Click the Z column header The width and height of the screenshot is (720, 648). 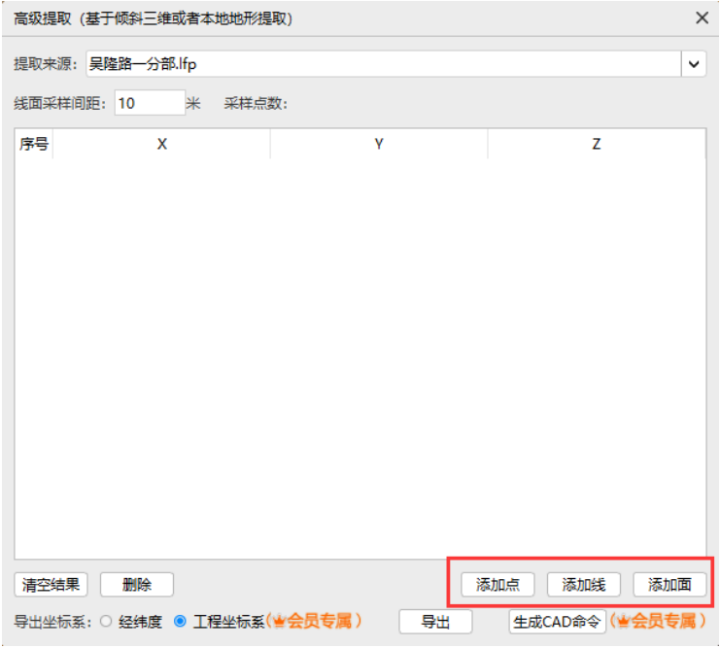pyautogui.click(x=596, y=144)
